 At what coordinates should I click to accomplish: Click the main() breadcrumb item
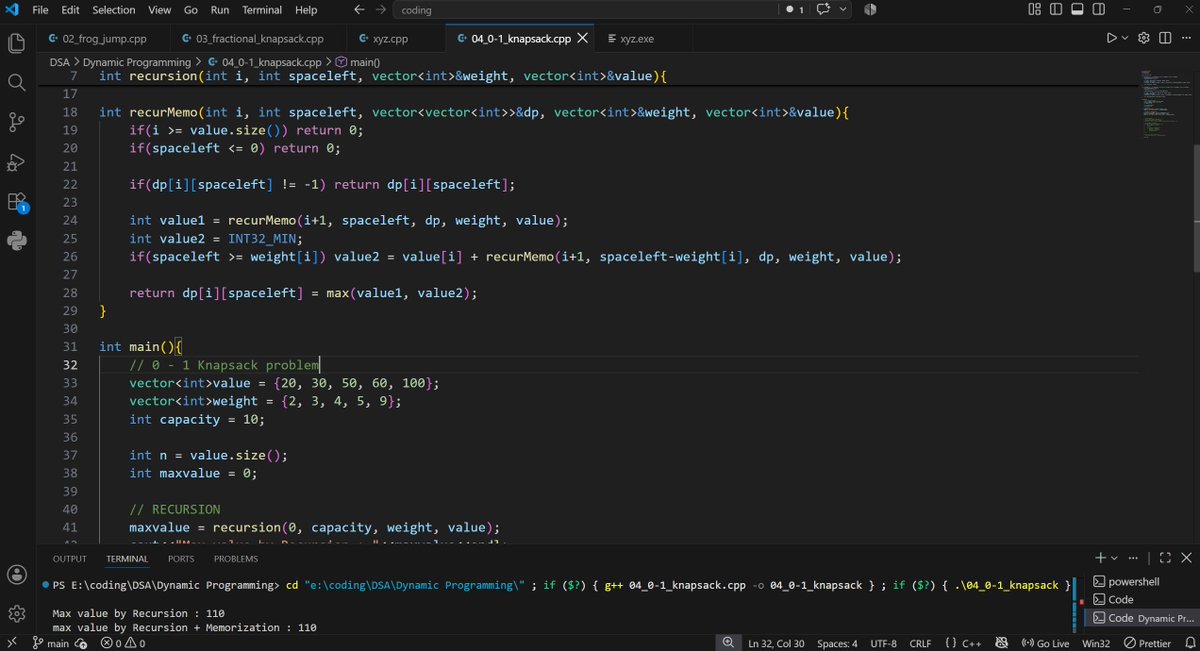tap(357, 62)
